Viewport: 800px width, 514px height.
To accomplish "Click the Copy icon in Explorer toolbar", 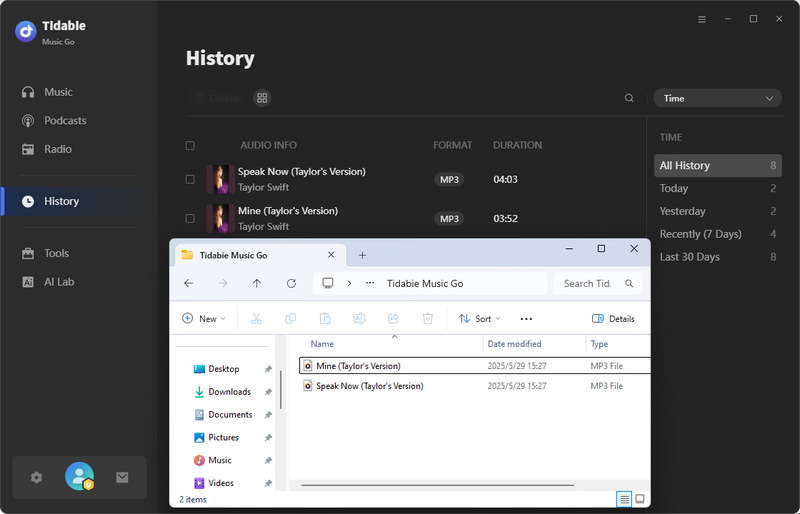I will click(290, 319).
